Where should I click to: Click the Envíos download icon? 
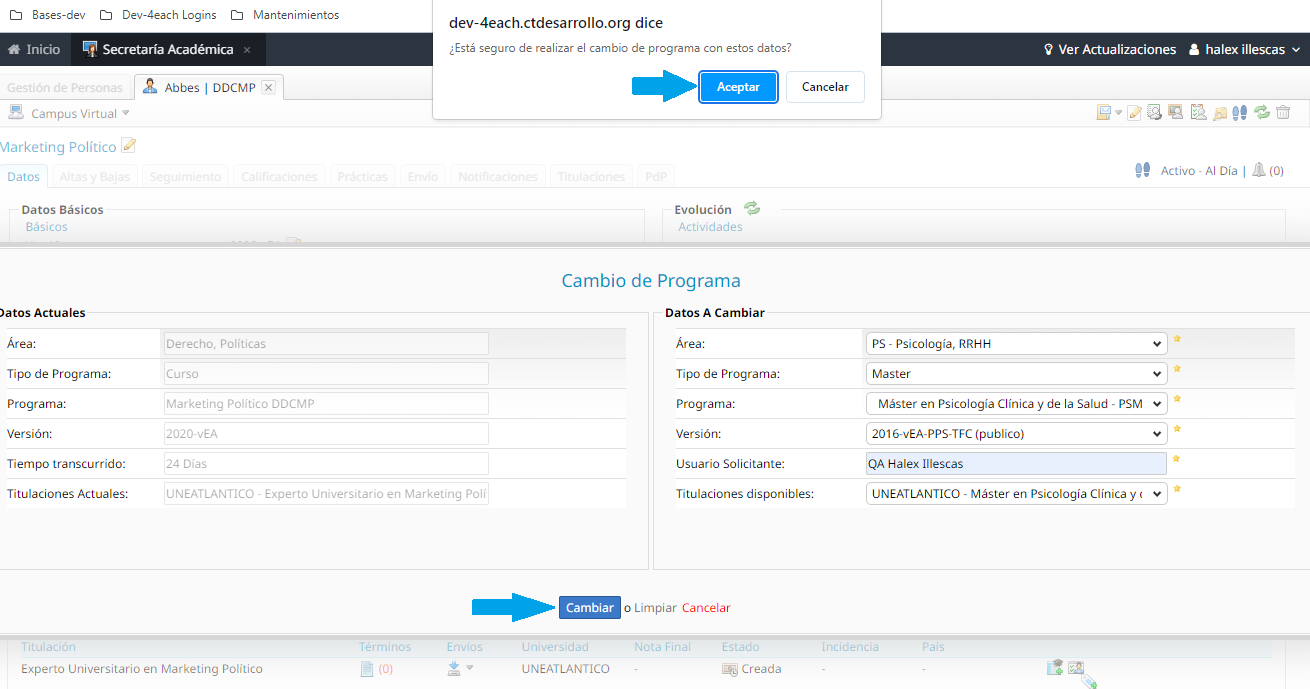(x=454, y=668)
